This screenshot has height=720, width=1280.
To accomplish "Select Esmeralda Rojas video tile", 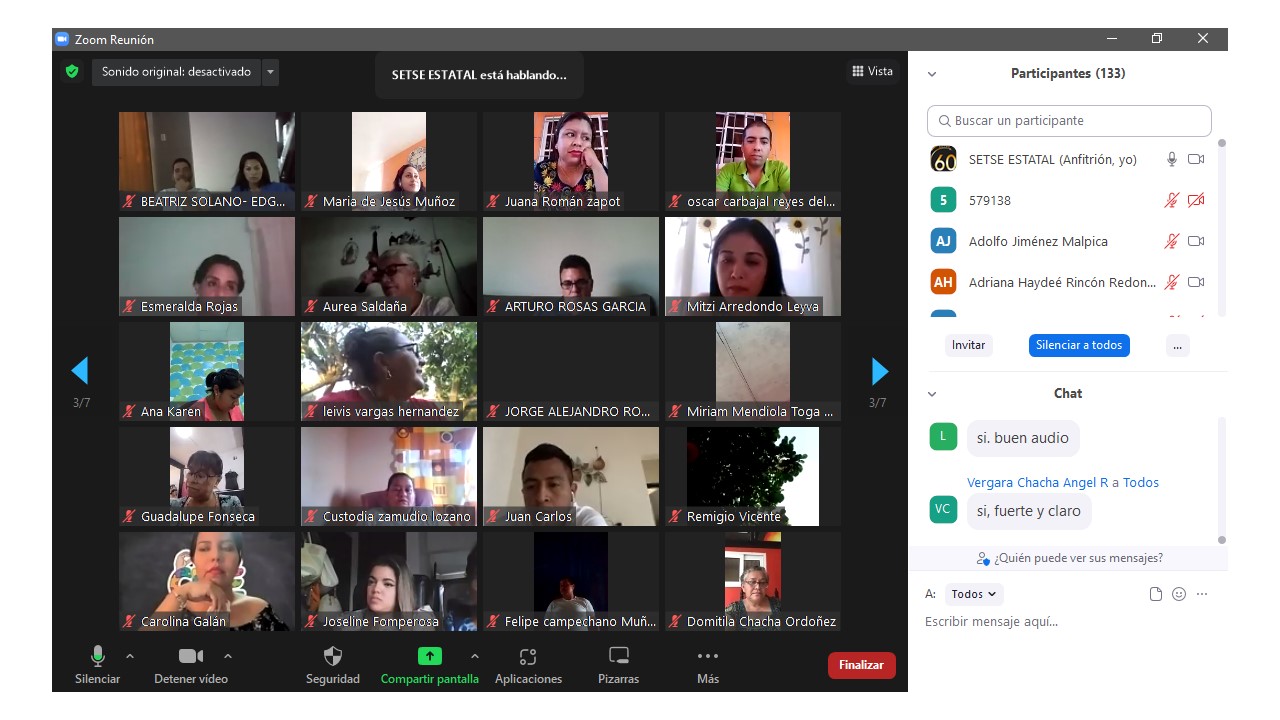I will (x=207, y=266).
